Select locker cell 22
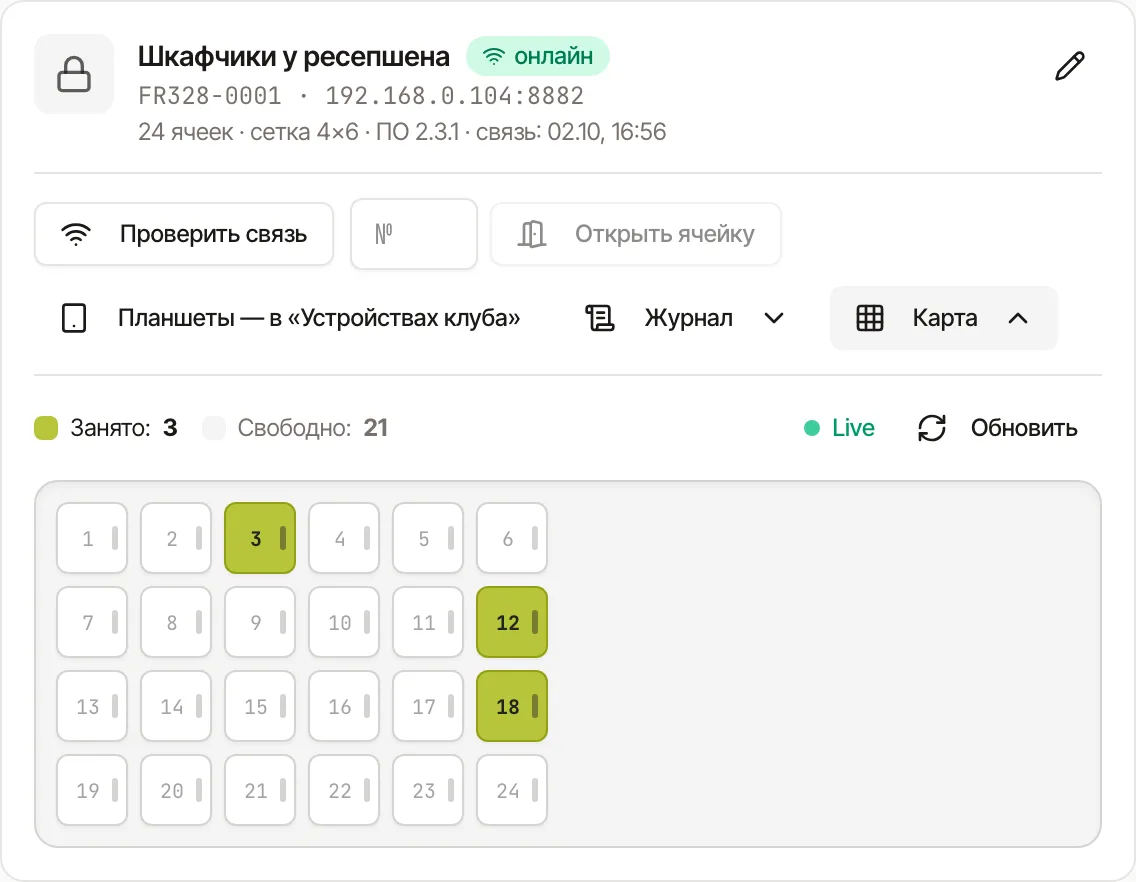The width and height of the screenshot is (1136, 882). coord(344,791)
